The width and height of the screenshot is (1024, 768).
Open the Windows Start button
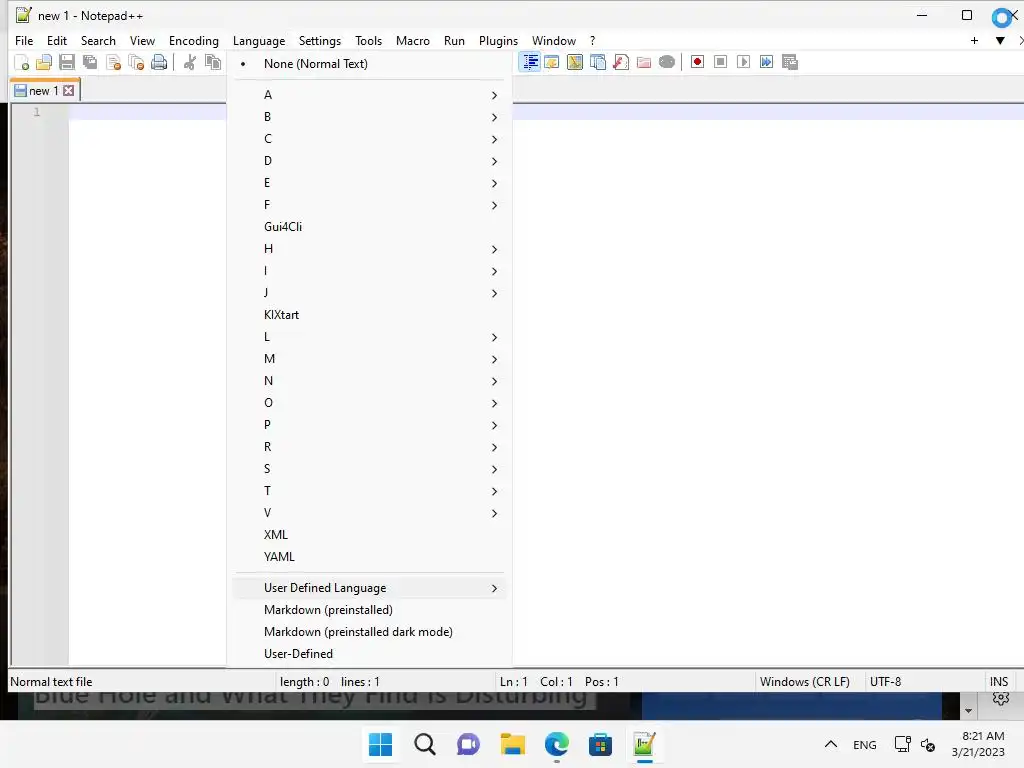click(x=381, y=744)
